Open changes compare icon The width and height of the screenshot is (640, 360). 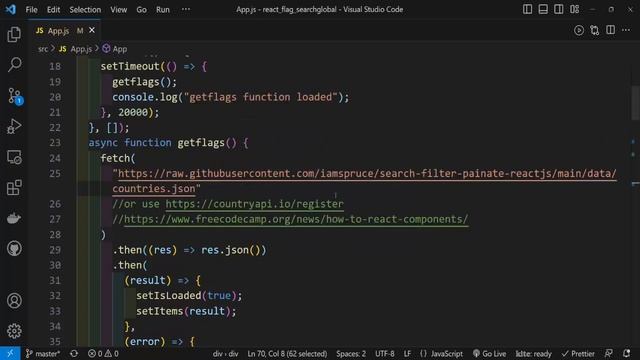(595, 30)
